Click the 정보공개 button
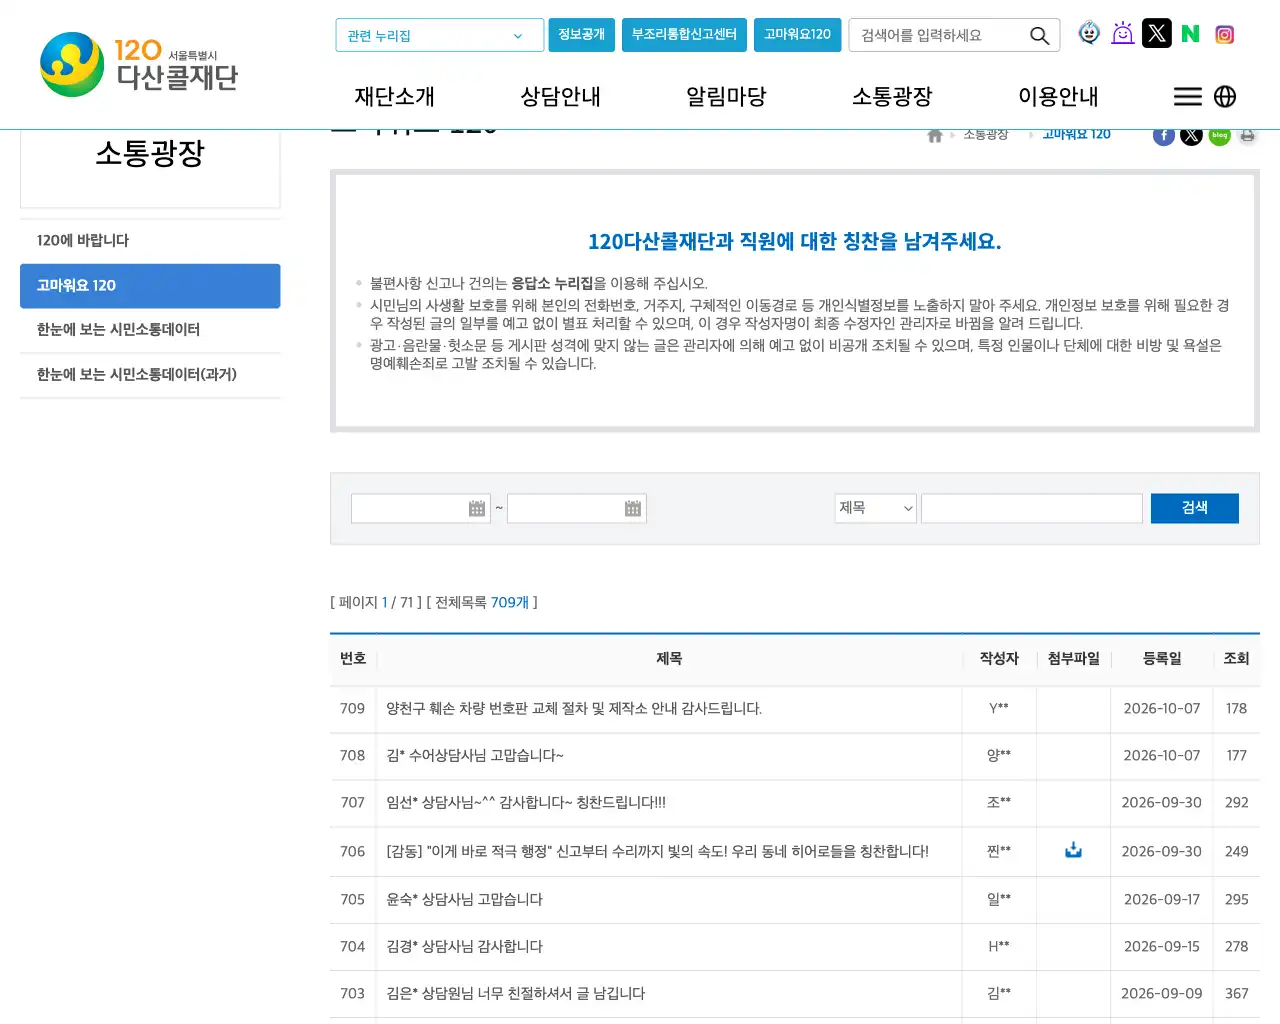 581,34
